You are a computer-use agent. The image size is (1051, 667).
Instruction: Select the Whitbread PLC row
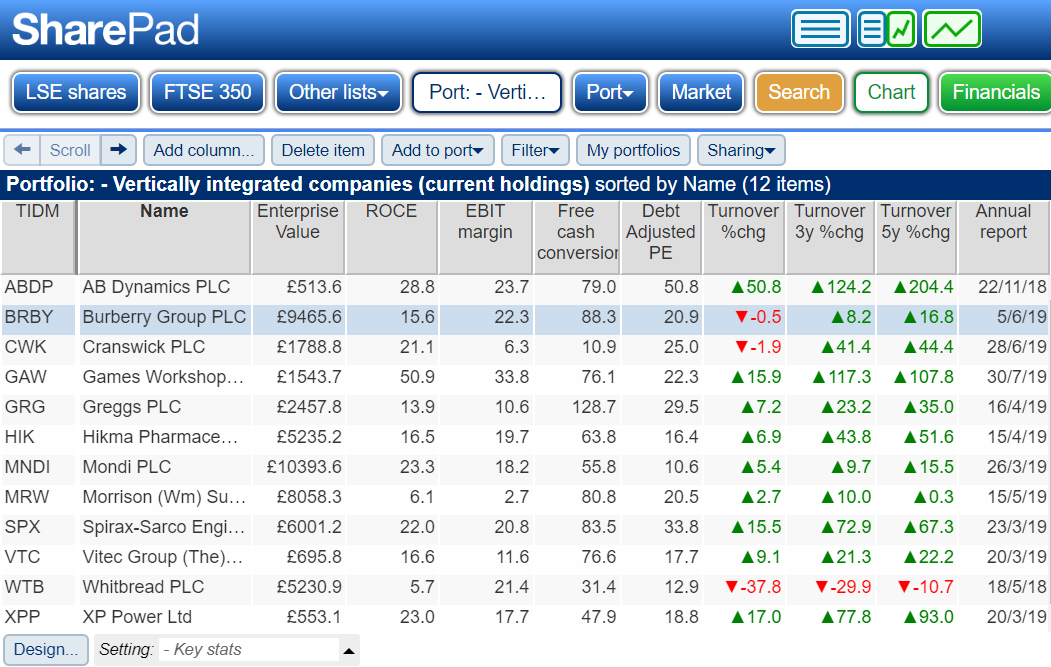pos(526,587)
